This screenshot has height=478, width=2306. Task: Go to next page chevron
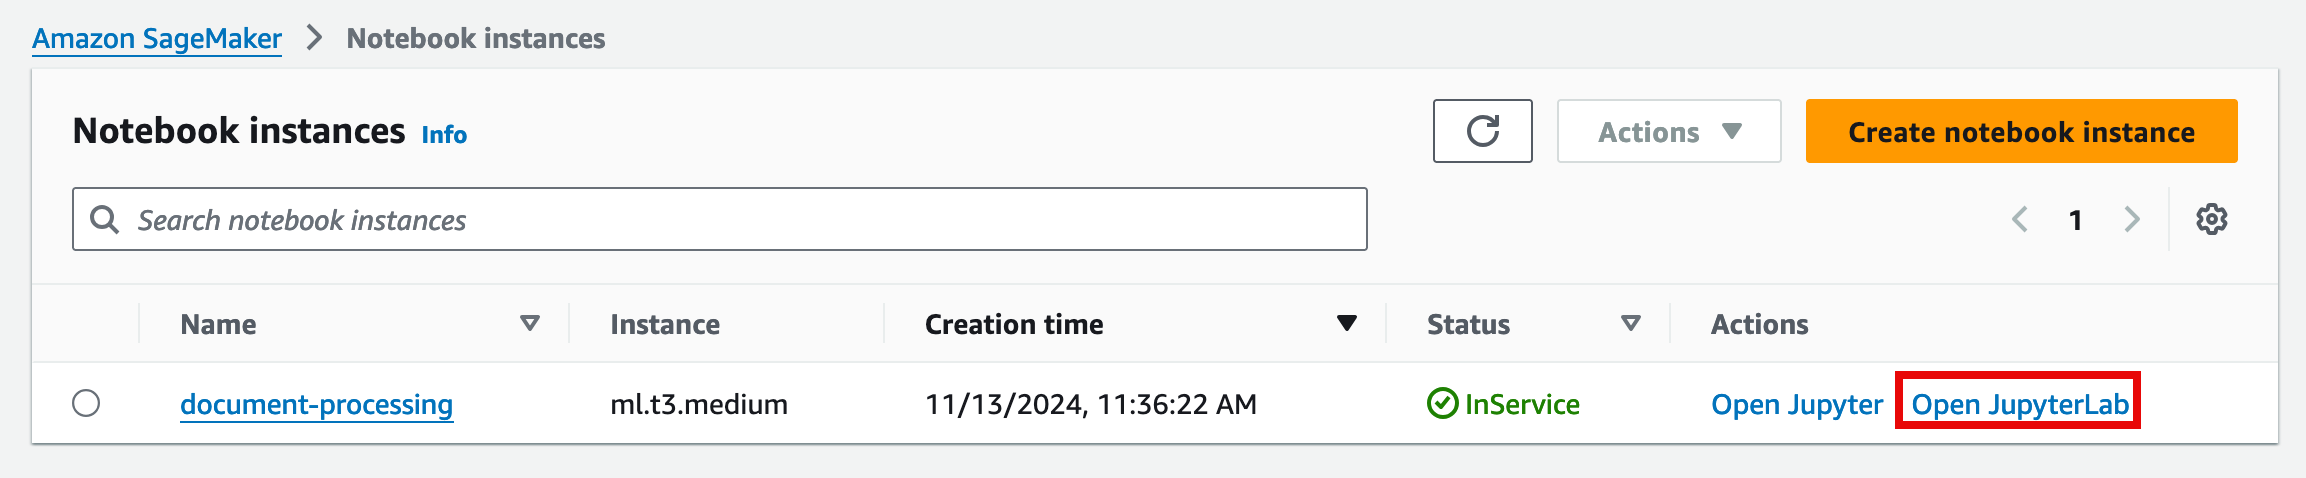pos(2131,219)
